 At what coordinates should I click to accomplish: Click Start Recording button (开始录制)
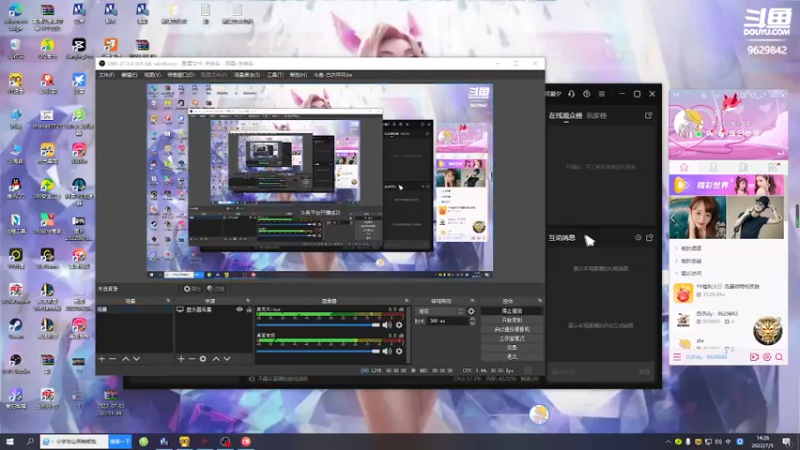click(511, 320)
